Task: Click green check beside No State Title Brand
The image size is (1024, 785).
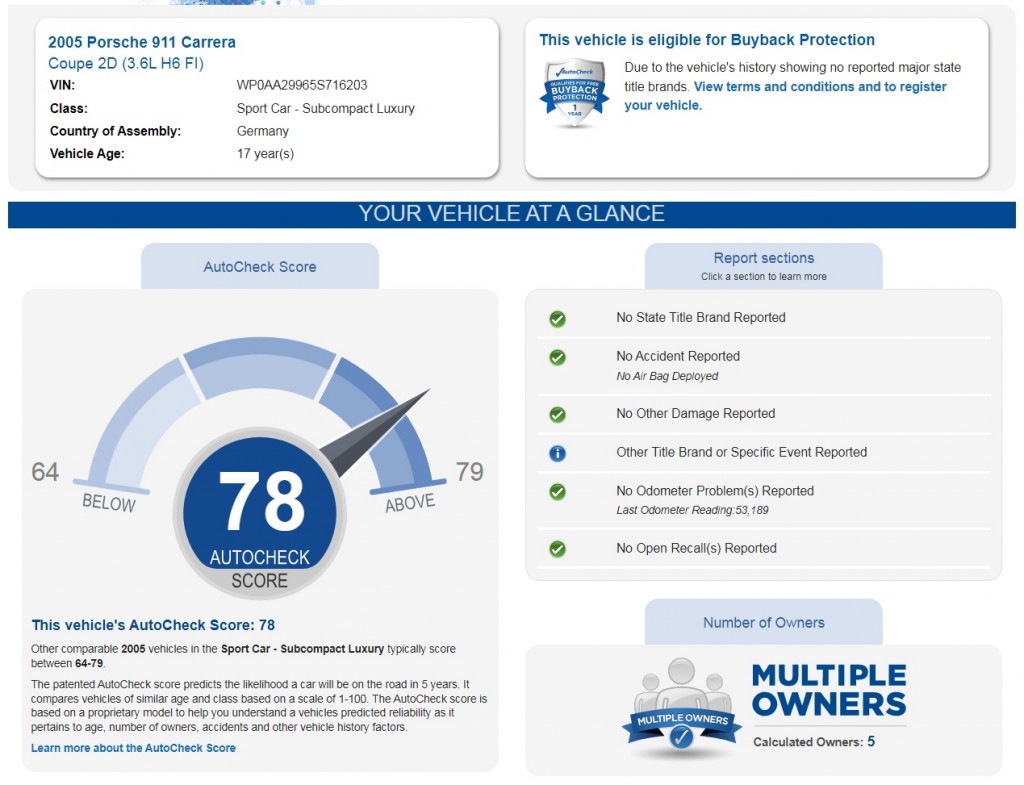Action: pyautogui.click(x=557, y=319)
